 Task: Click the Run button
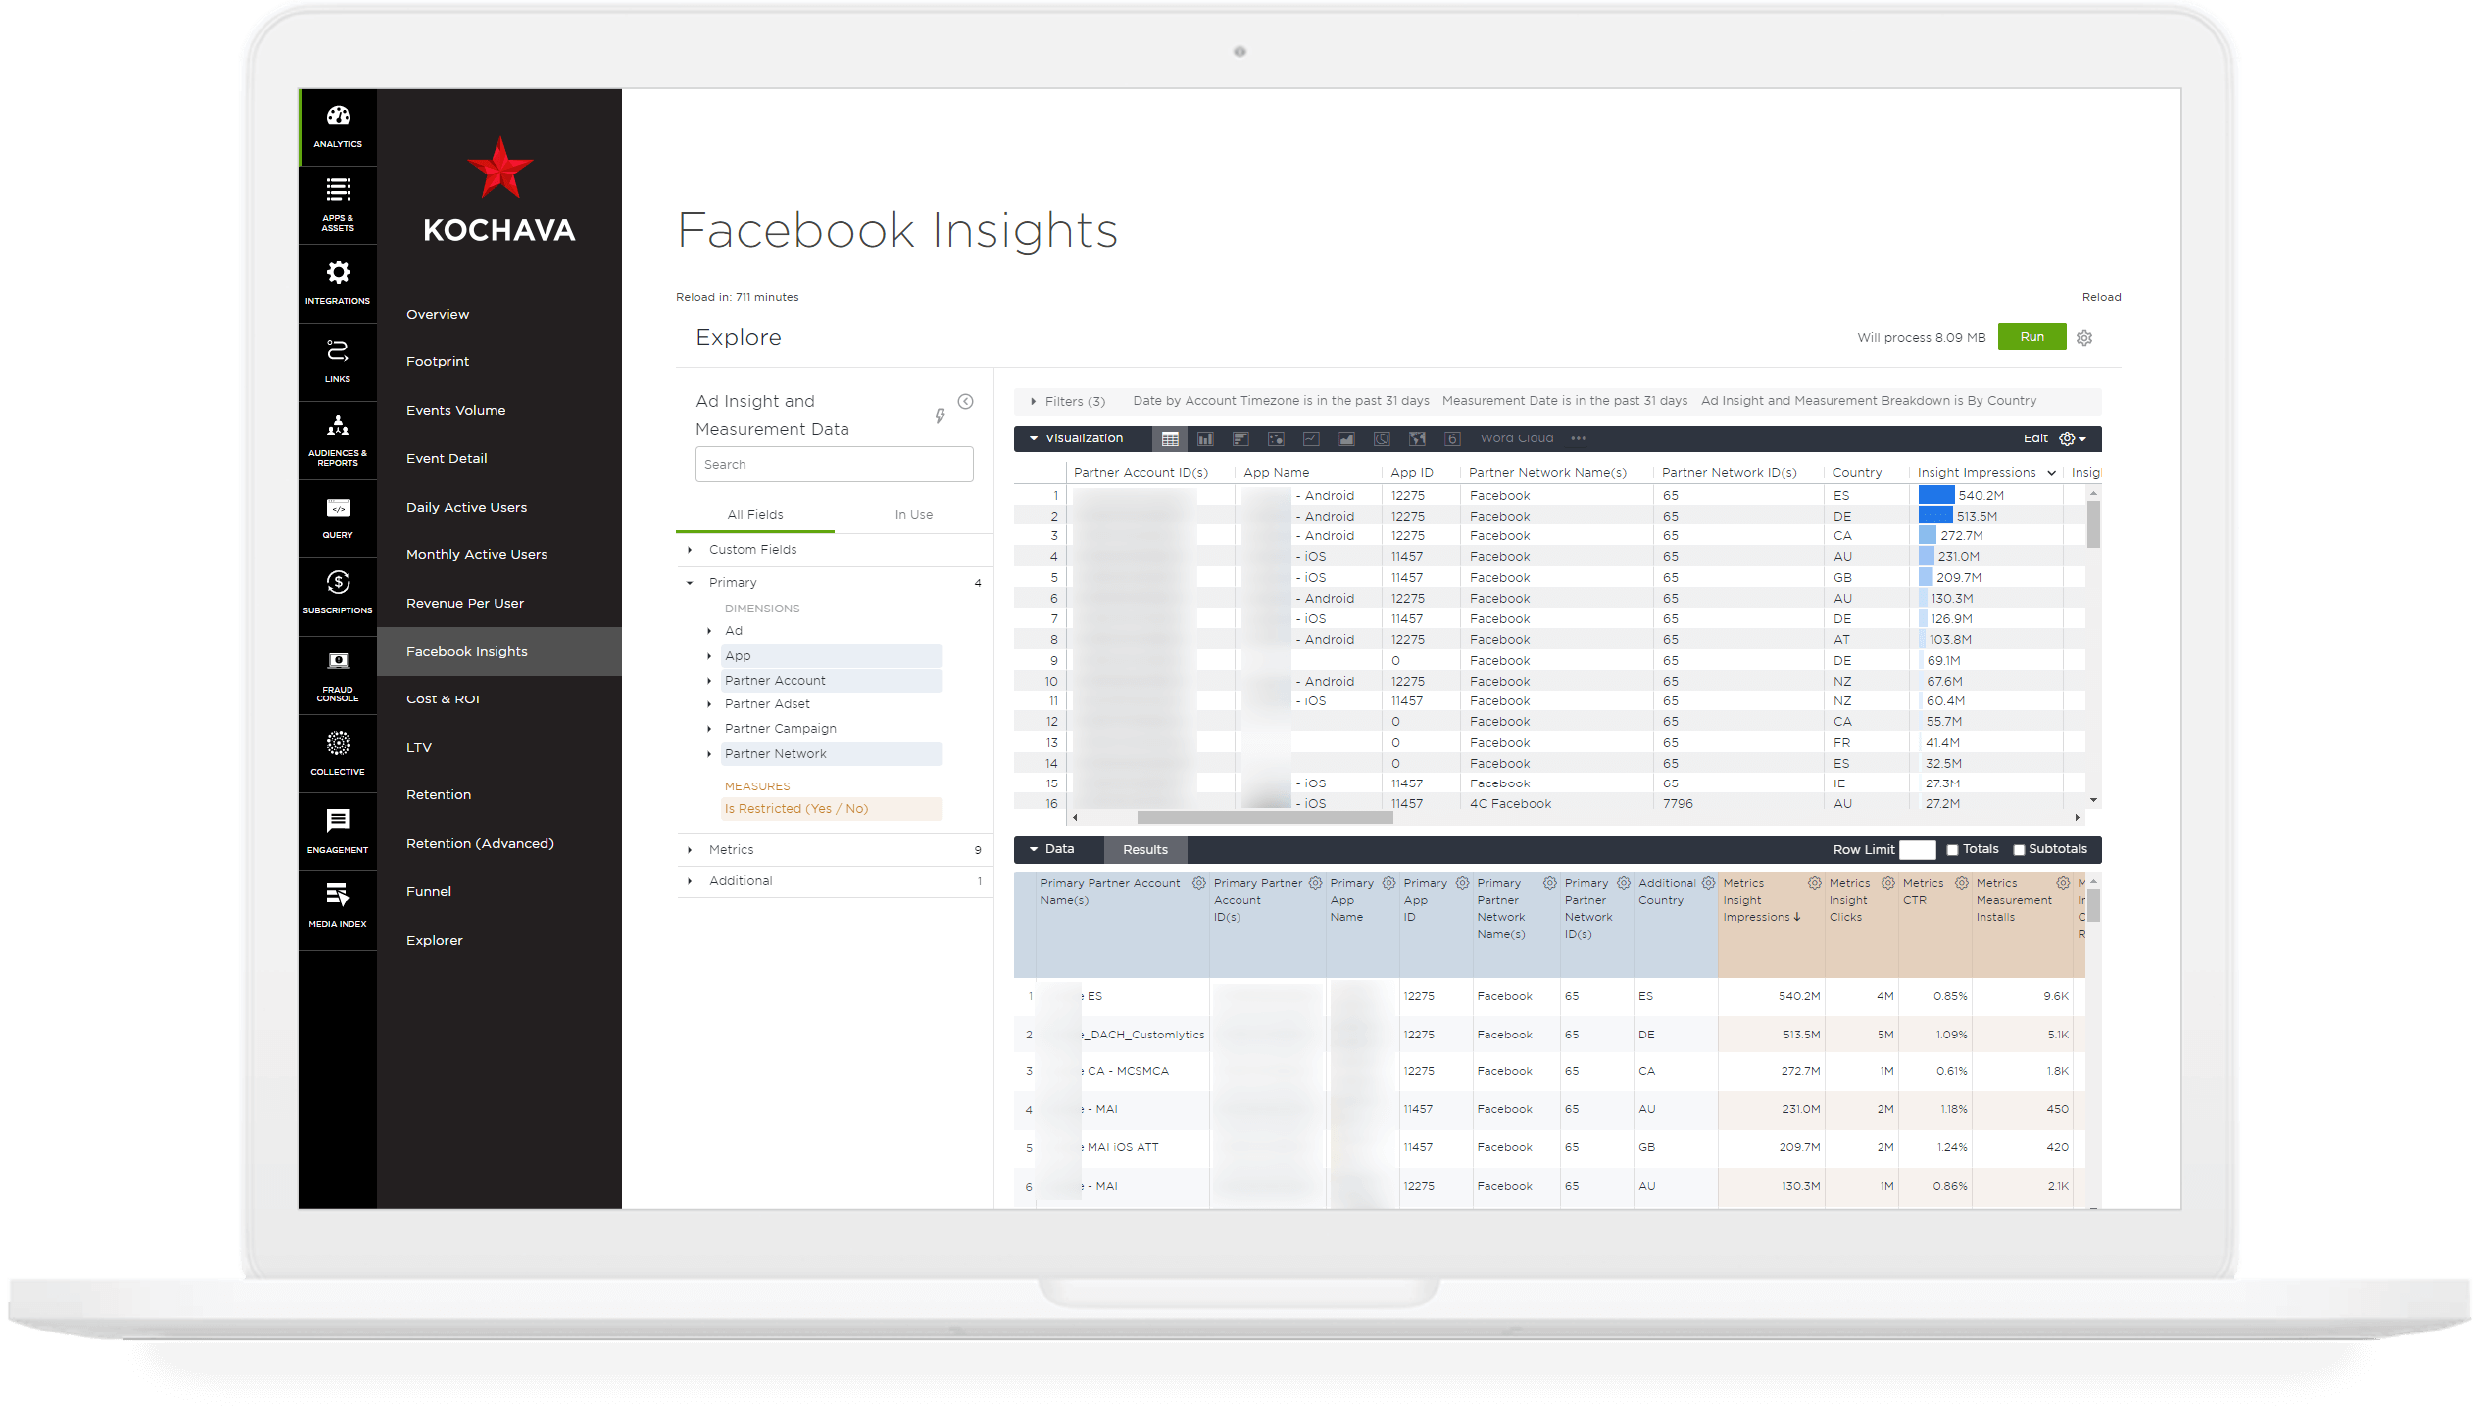[2032, 336]
